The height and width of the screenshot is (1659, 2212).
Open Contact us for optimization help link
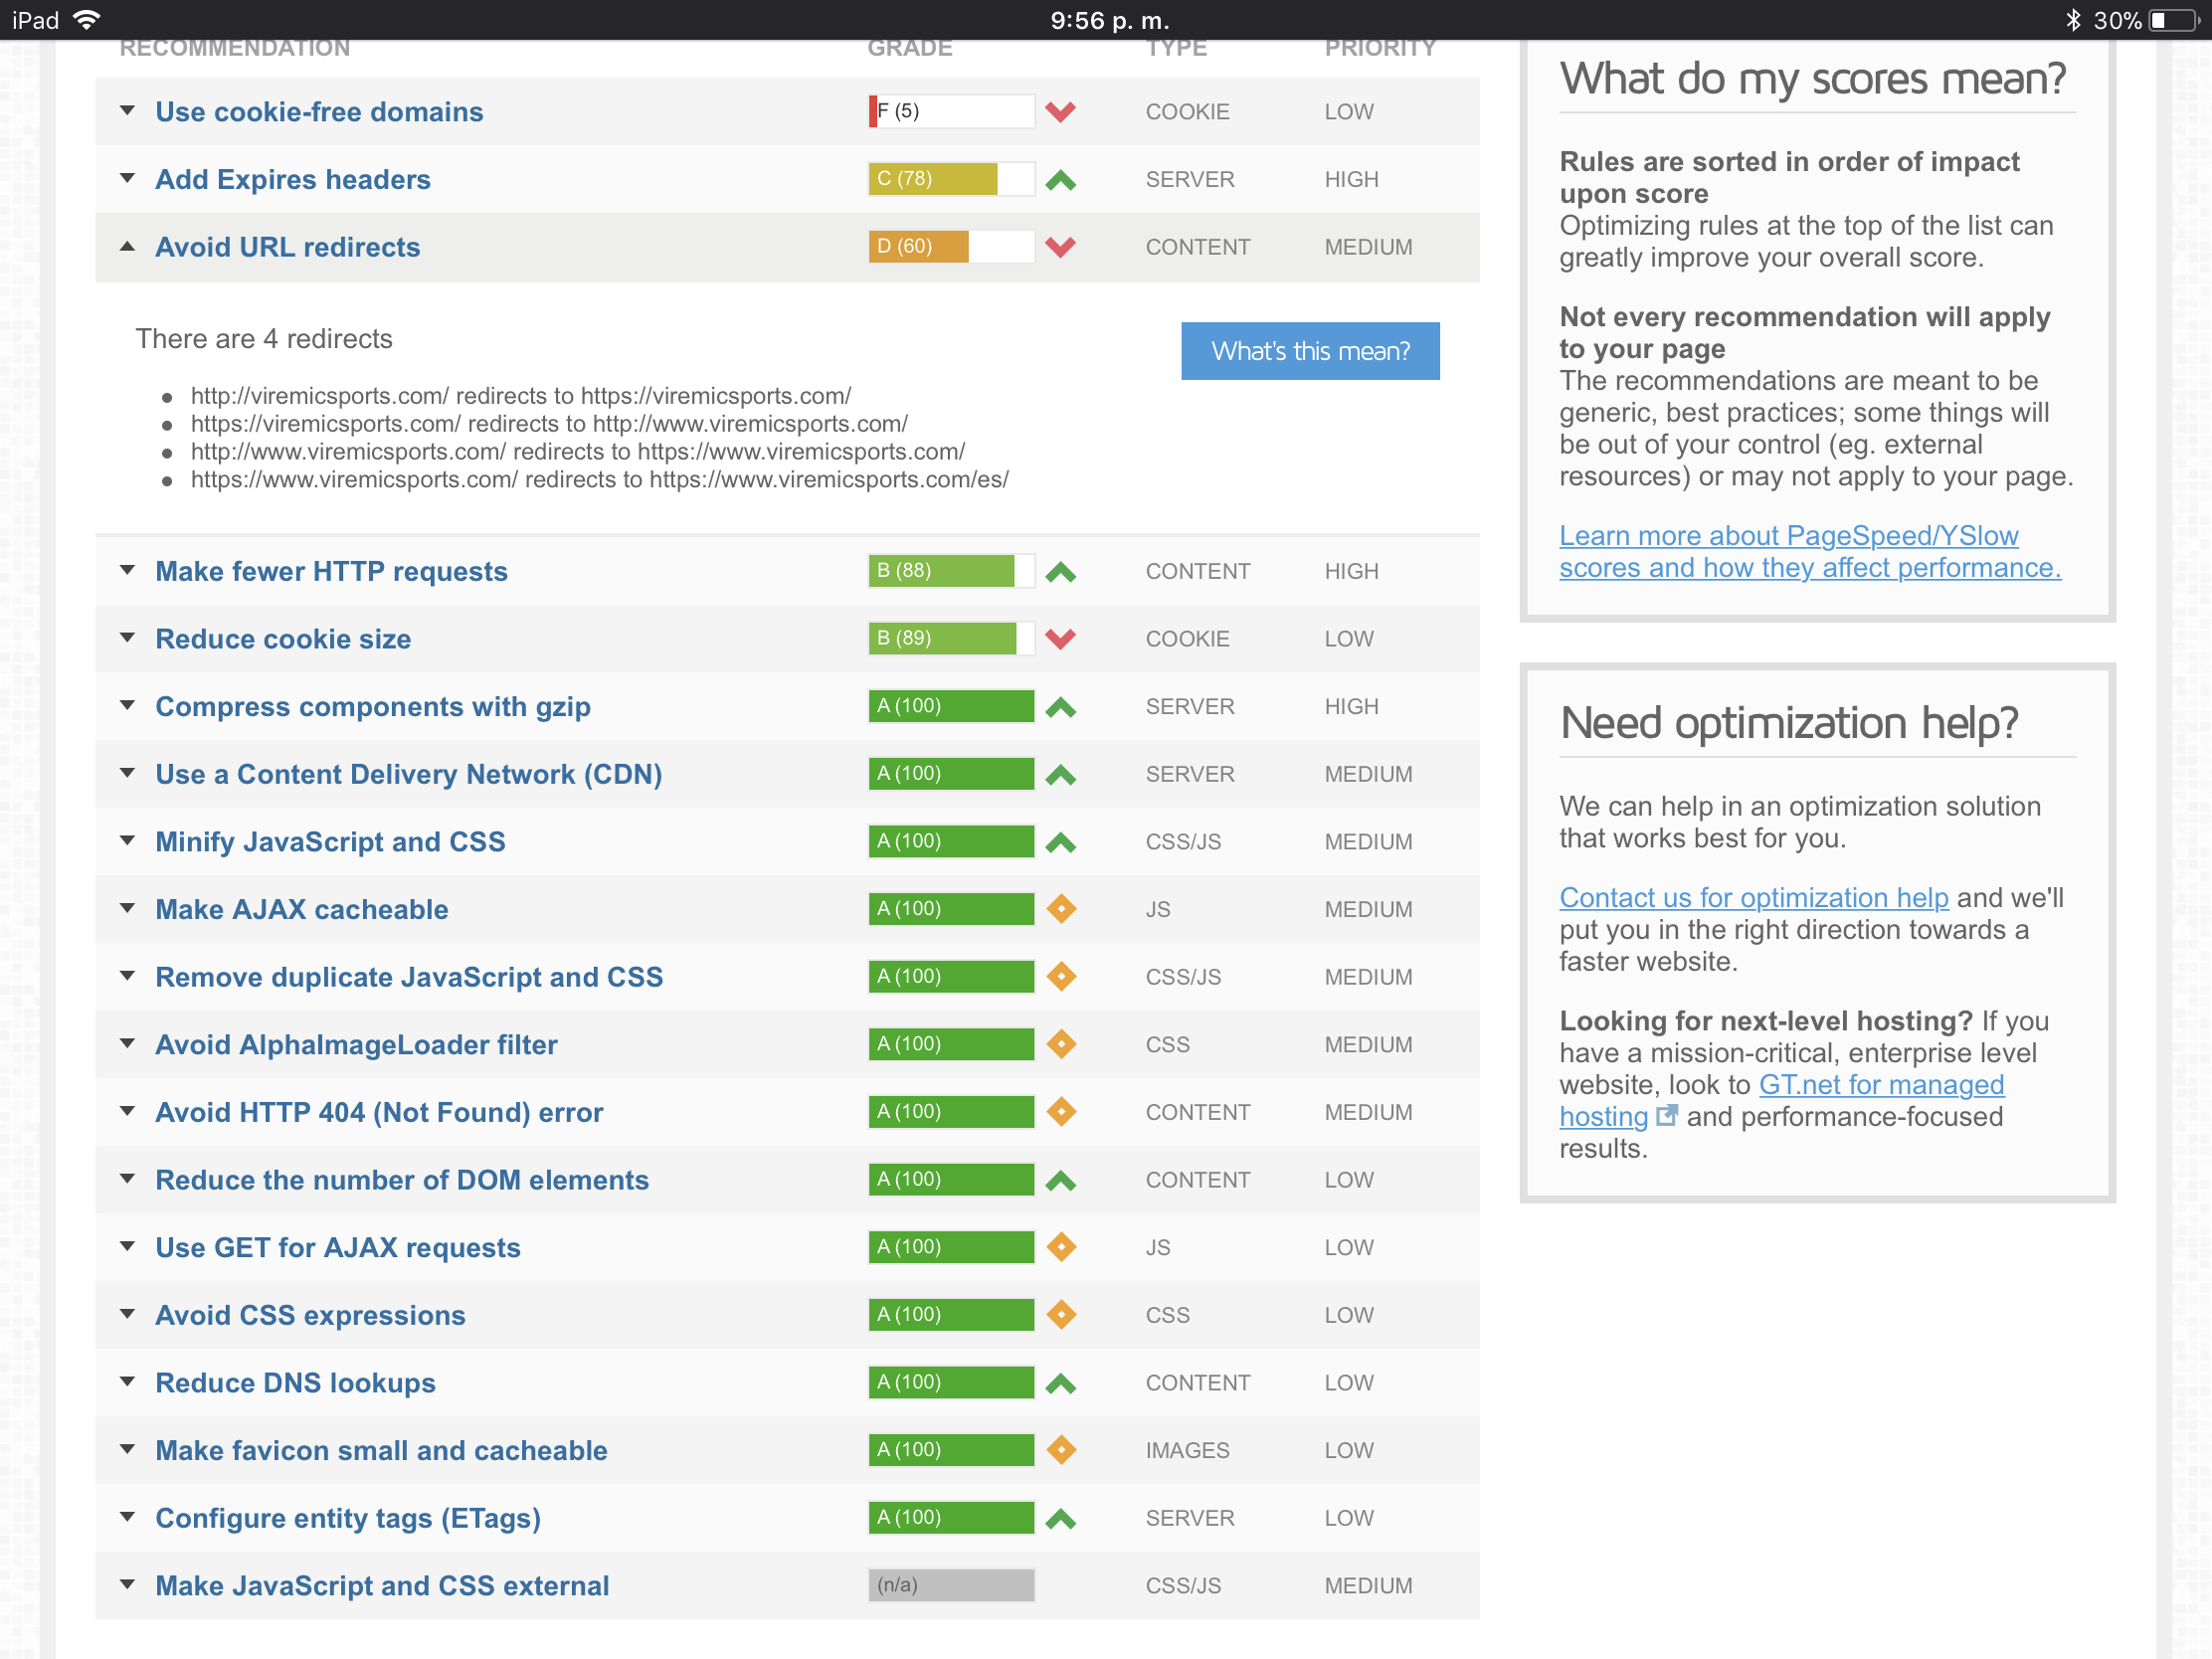tap(1753, 898)
